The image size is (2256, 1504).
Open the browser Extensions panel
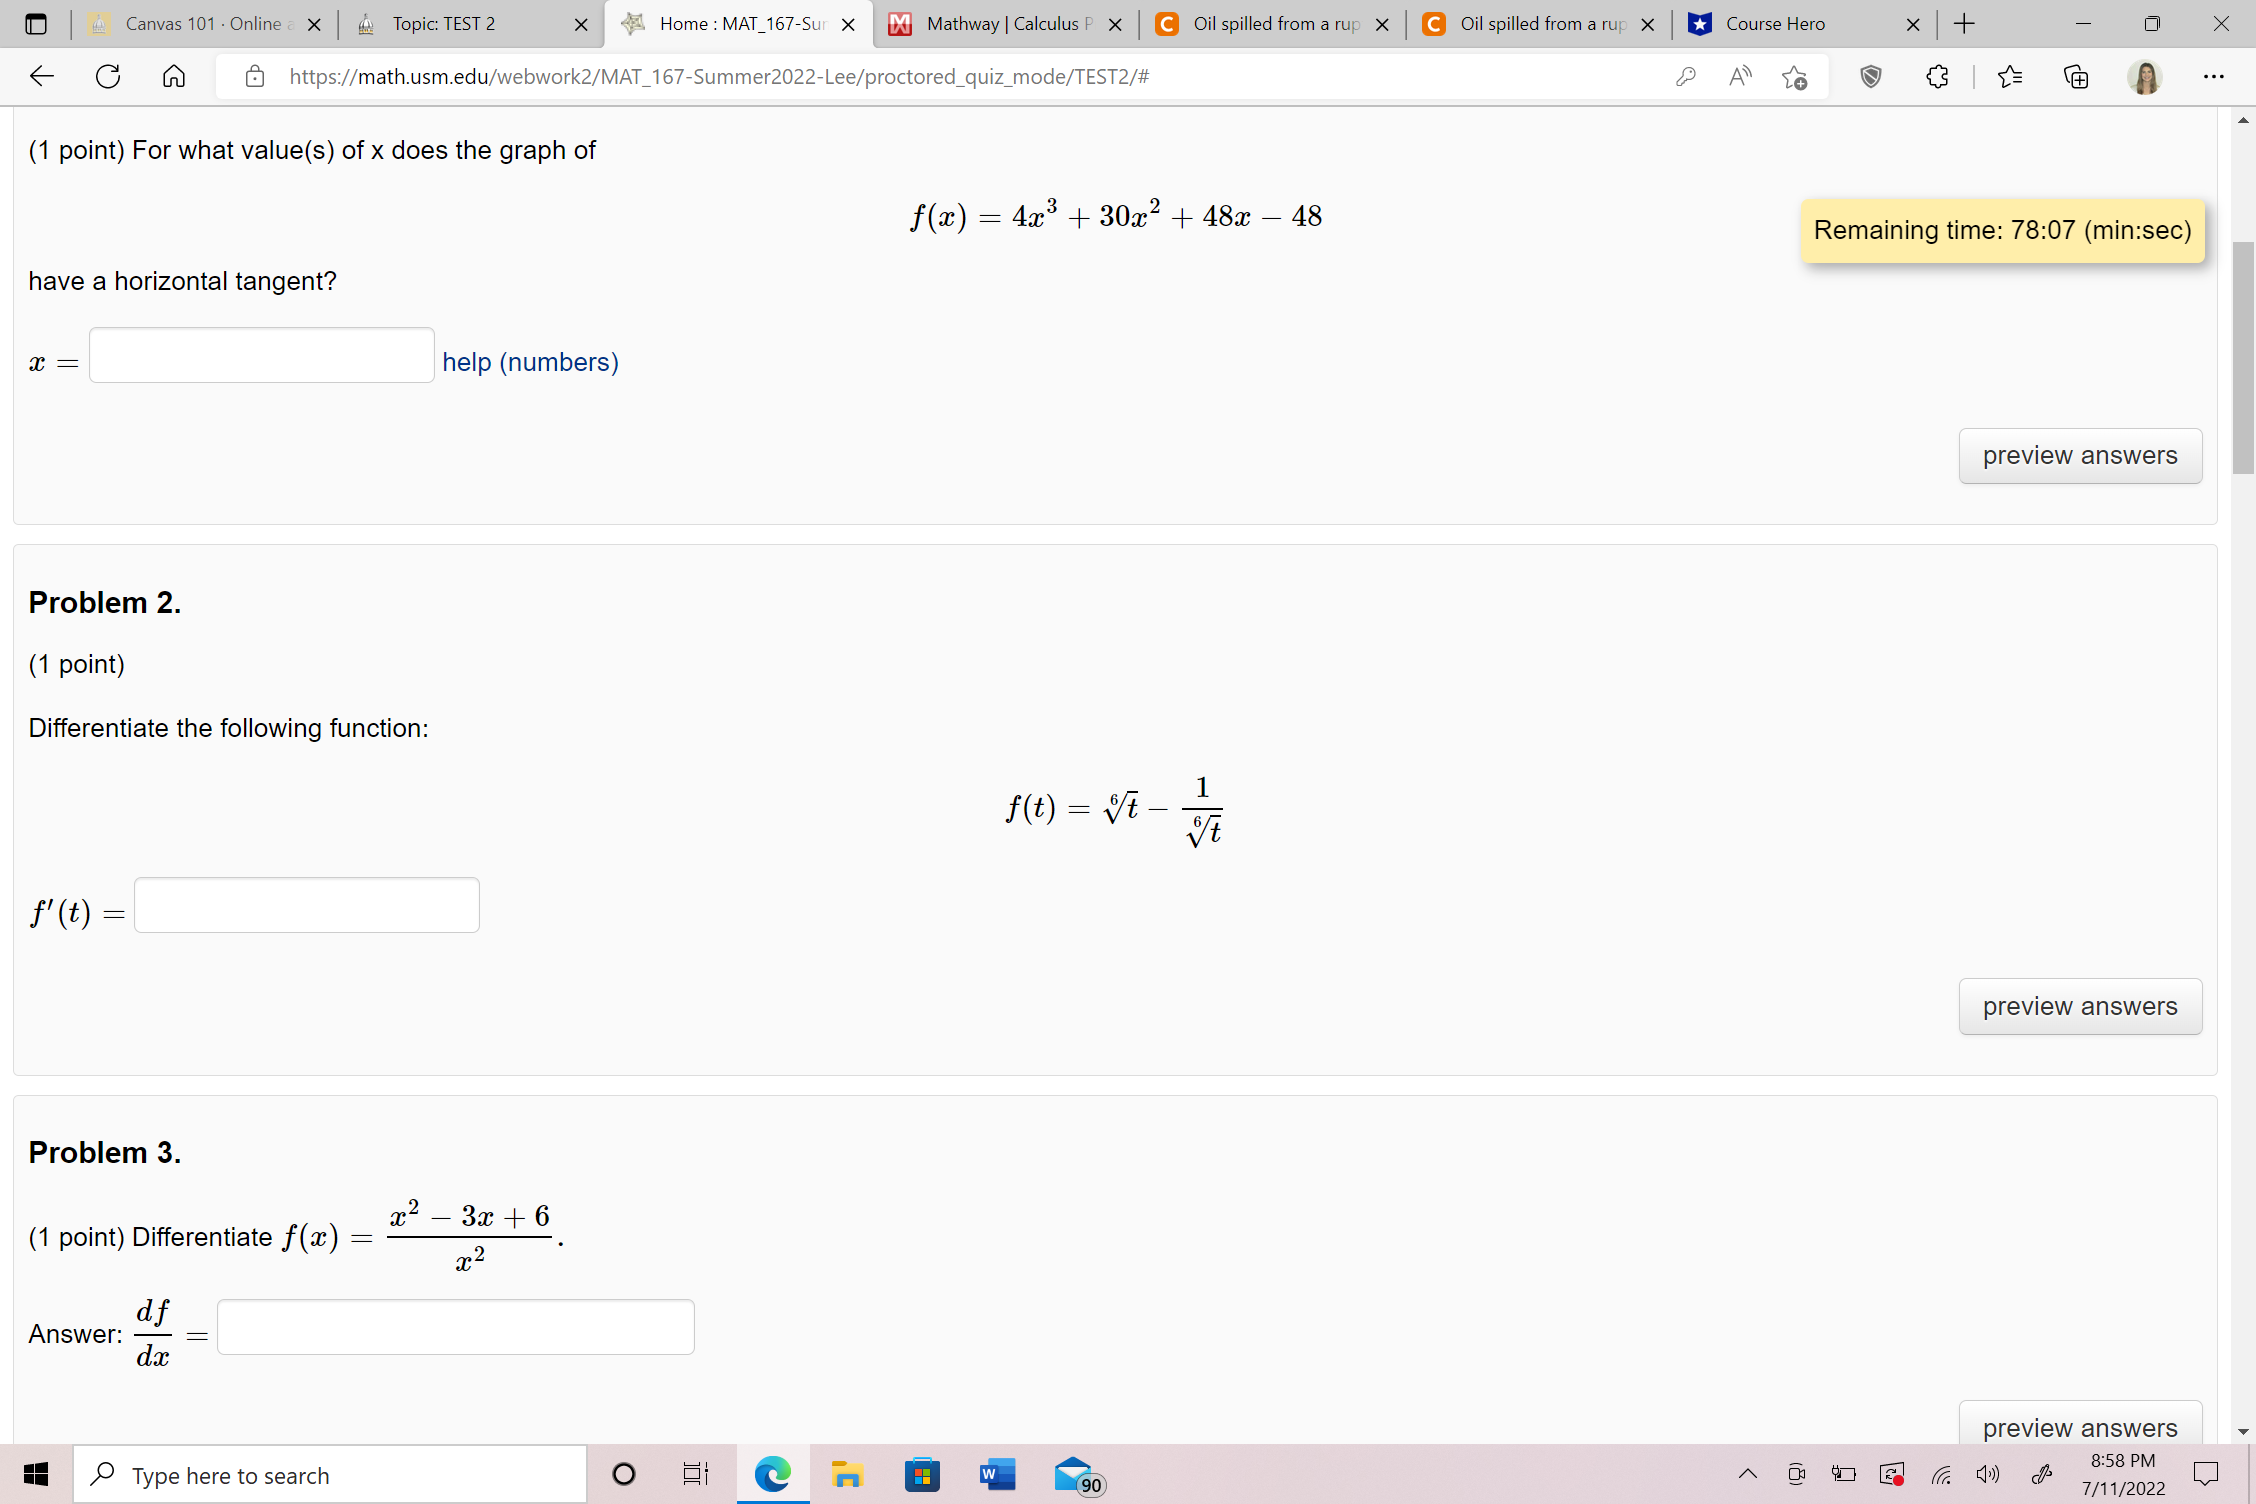pos(1938,76)
